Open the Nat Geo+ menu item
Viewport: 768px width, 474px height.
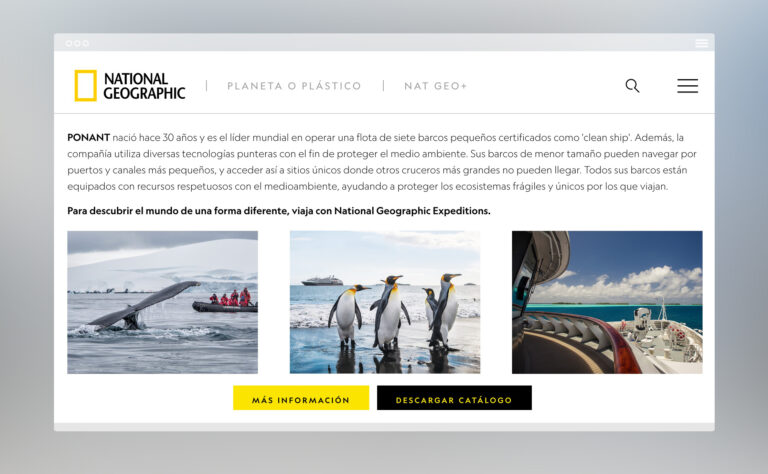tap(435, 86)
